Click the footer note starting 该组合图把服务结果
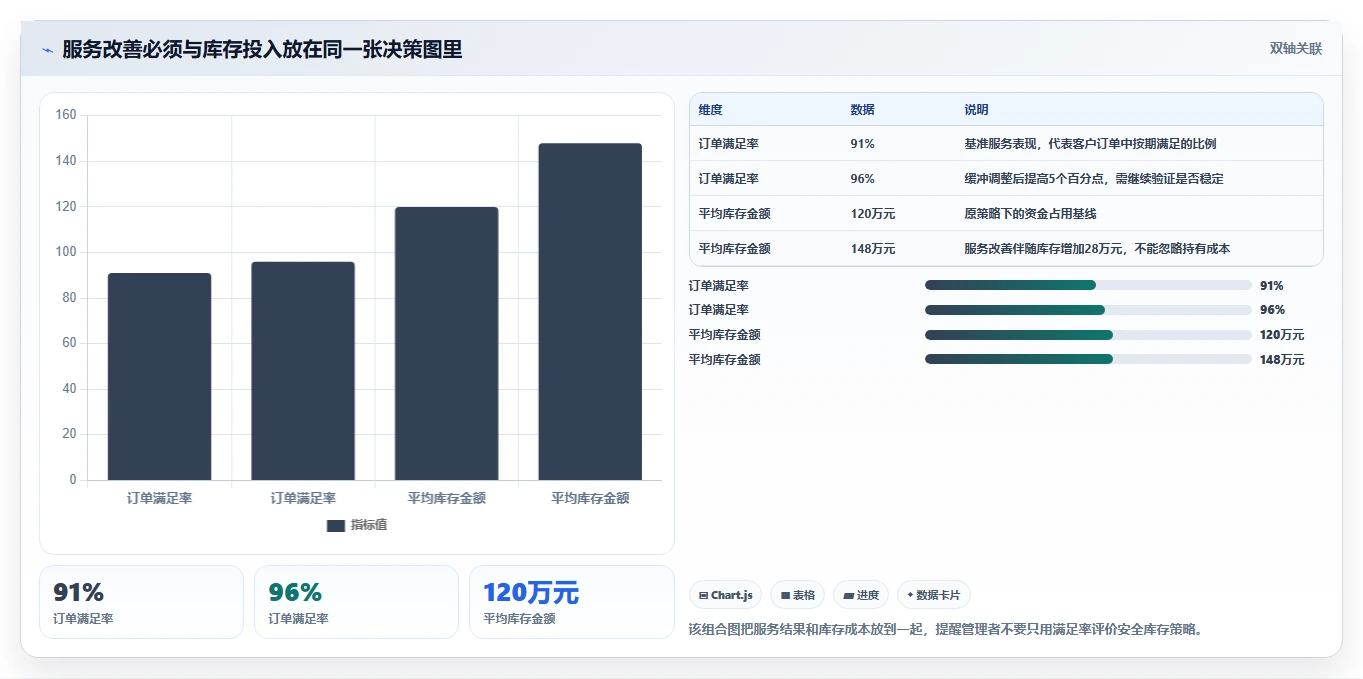Viewport: 1363px width, 679px height. (945, 630)
